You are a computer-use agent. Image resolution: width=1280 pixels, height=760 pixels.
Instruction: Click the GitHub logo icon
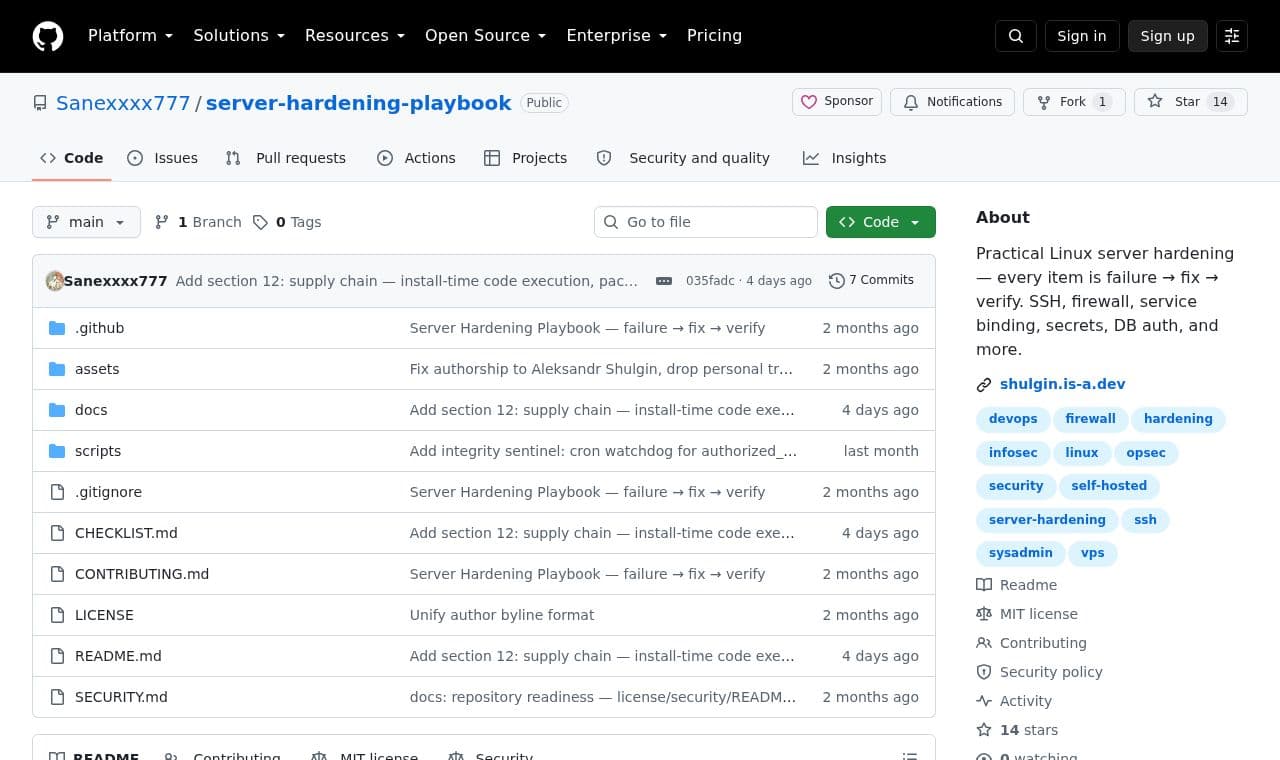[48, 36]
